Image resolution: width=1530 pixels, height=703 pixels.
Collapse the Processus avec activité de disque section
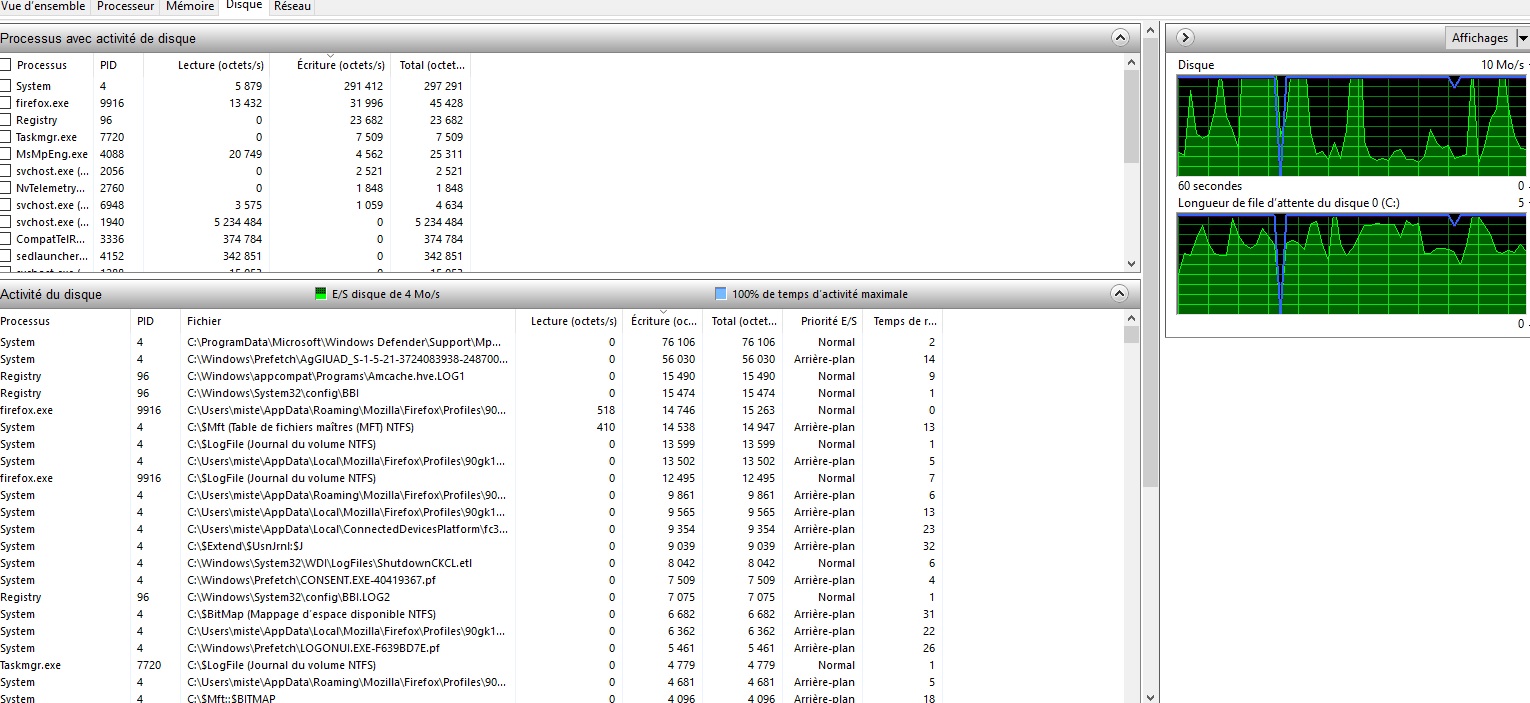click(1120, 37)
